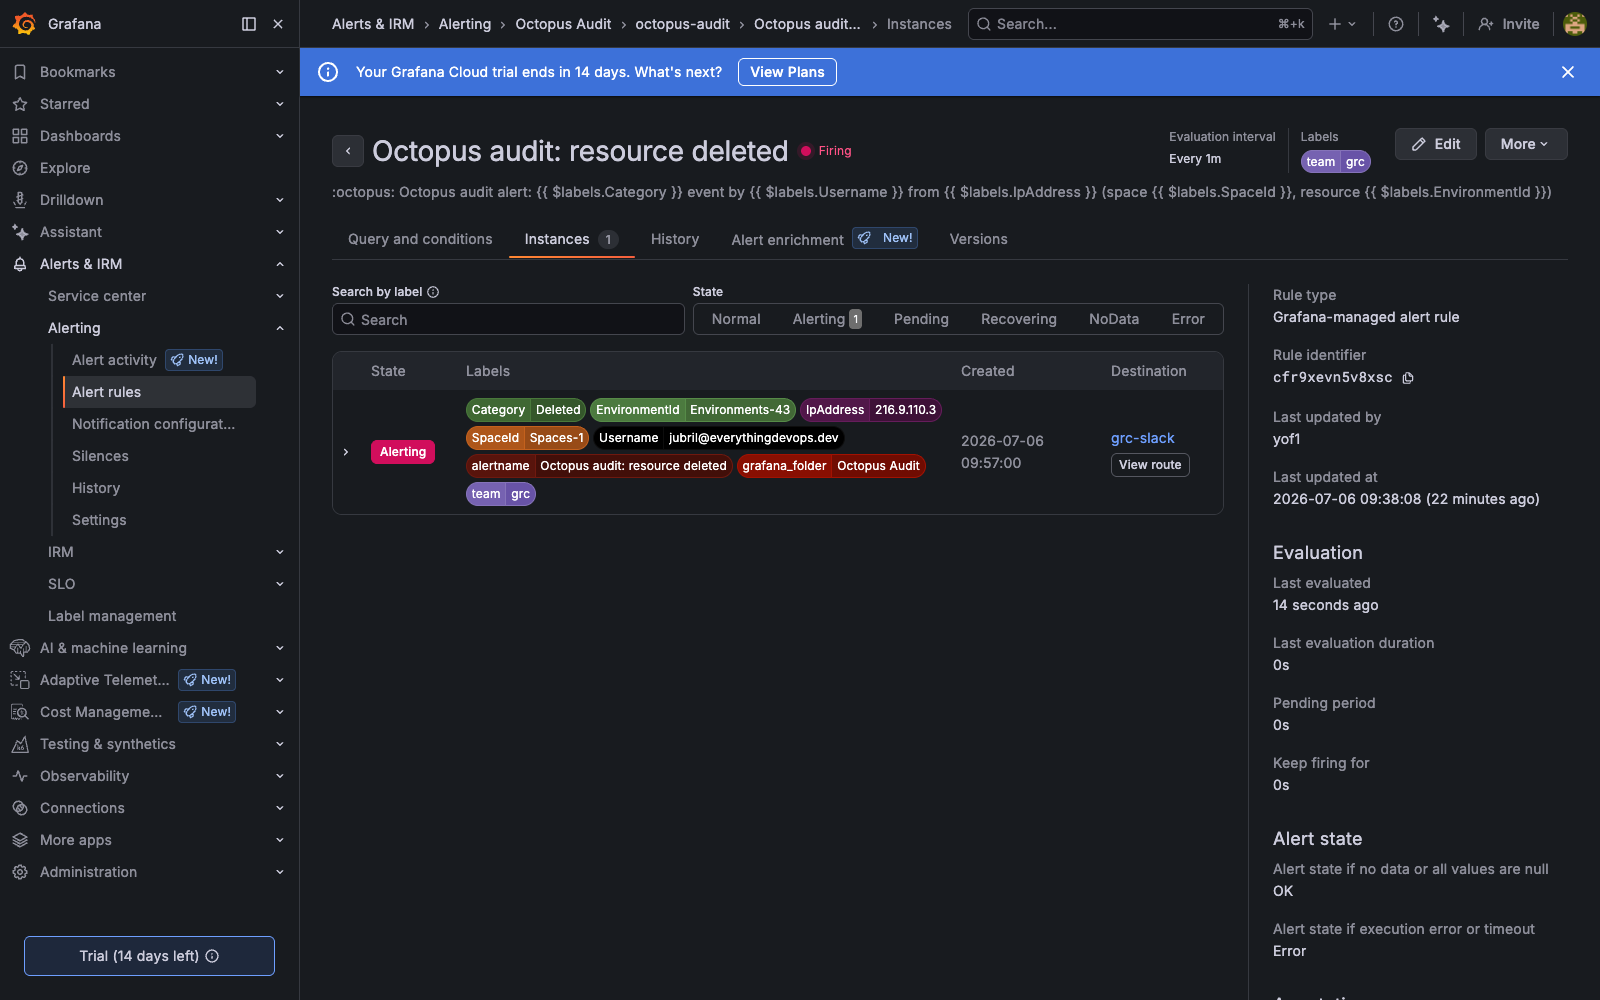1600x1000 pixels.
Task: Open the help question mark icon
Action: point(1396,24)
